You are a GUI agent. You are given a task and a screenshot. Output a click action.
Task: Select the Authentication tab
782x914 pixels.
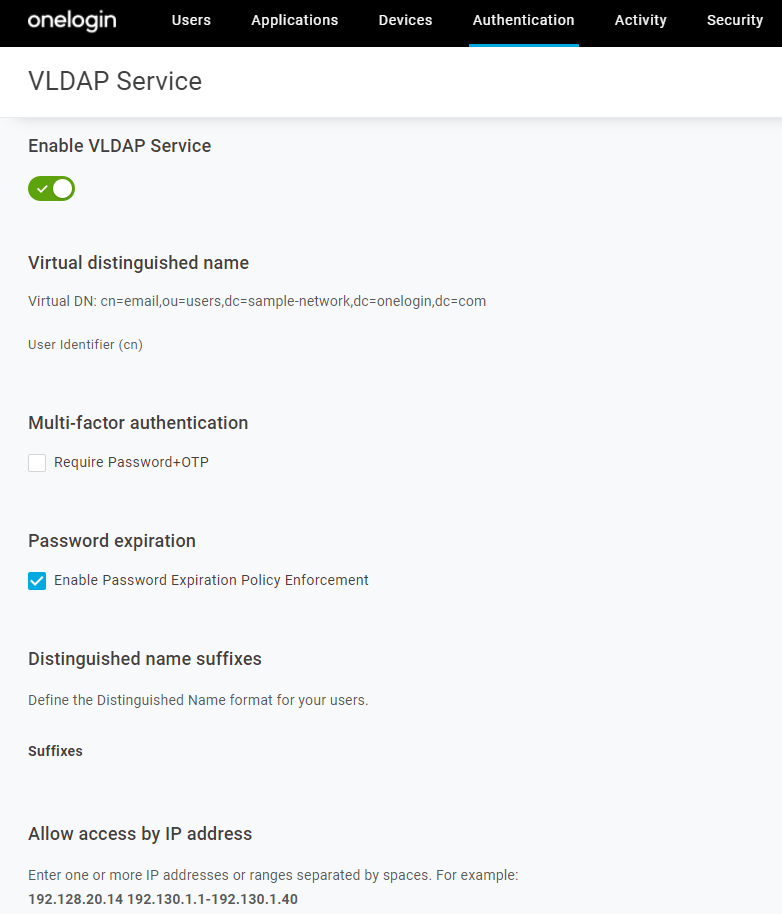pyautogui.click(x=523, y=20)
